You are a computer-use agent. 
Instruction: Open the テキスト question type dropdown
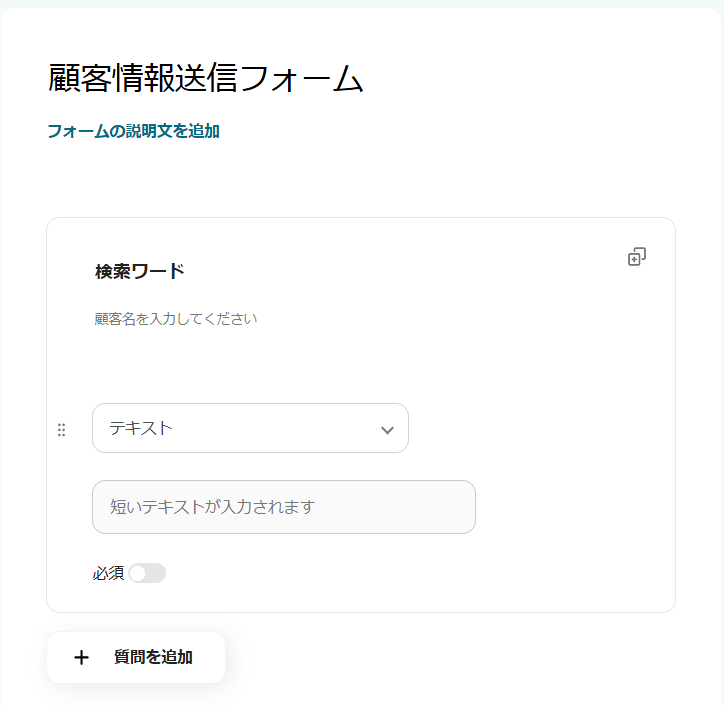250,428
